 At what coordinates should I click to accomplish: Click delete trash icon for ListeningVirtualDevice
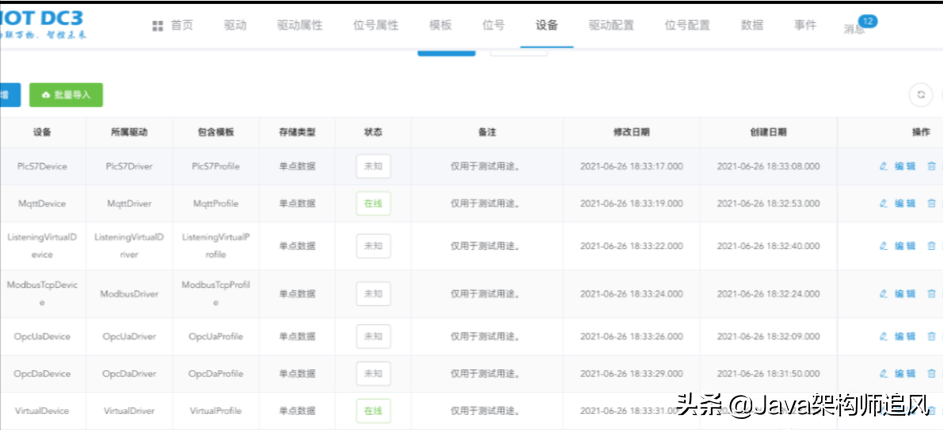point(932,245)
